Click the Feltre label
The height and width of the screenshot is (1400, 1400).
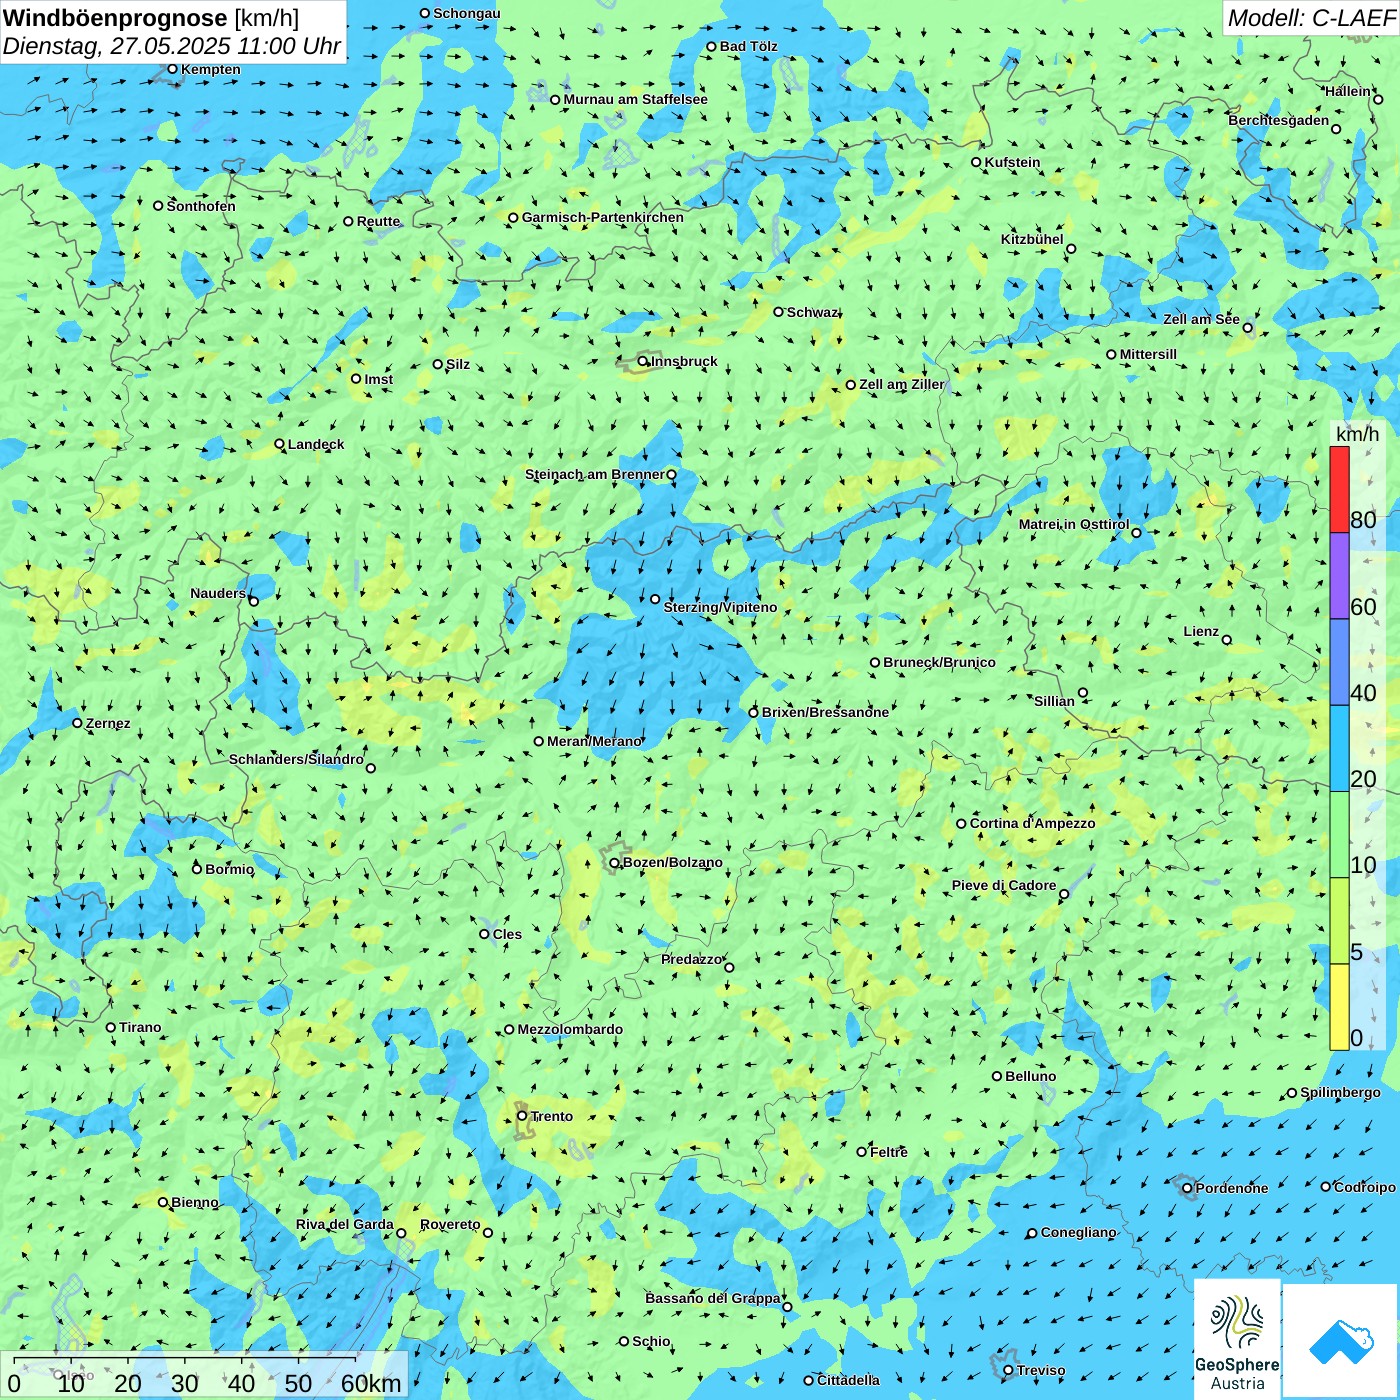coord(888,1152)
